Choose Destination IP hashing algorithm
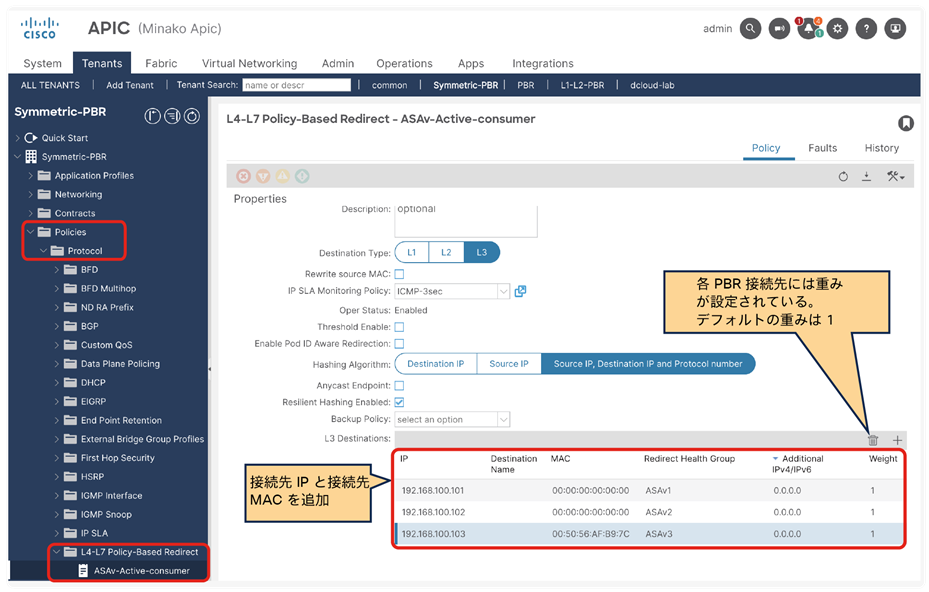Image resolution: width=929 pixels, height=592 pixels. [x=435, y=364]
